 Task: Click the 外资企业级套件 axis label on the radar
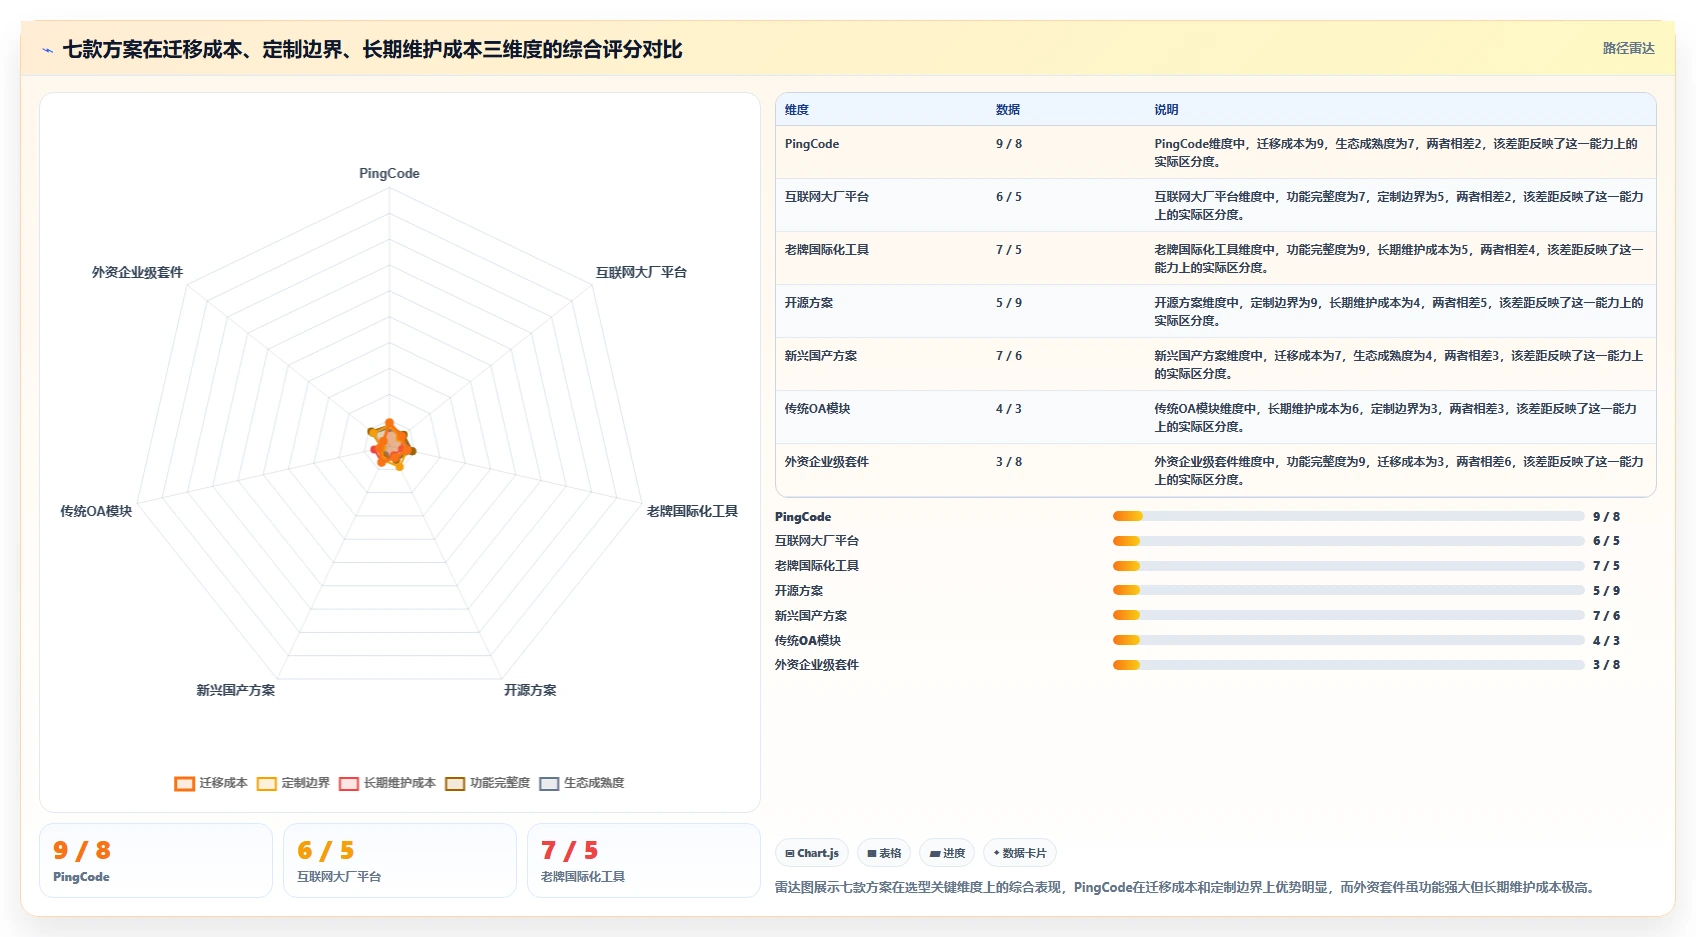[138, 272]
